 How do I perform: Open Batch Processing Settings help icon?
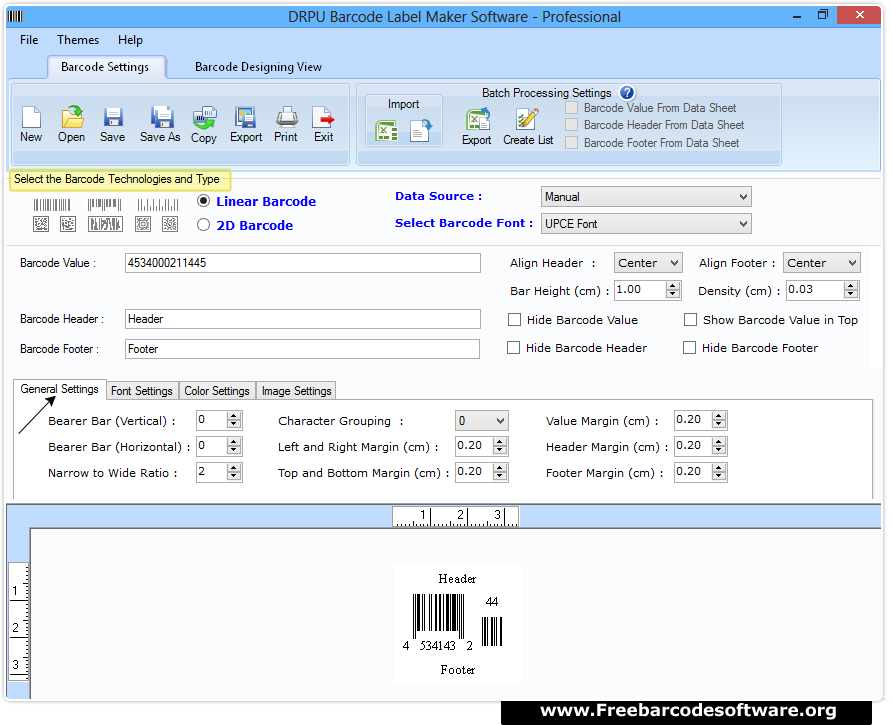[x=626, y=93]
